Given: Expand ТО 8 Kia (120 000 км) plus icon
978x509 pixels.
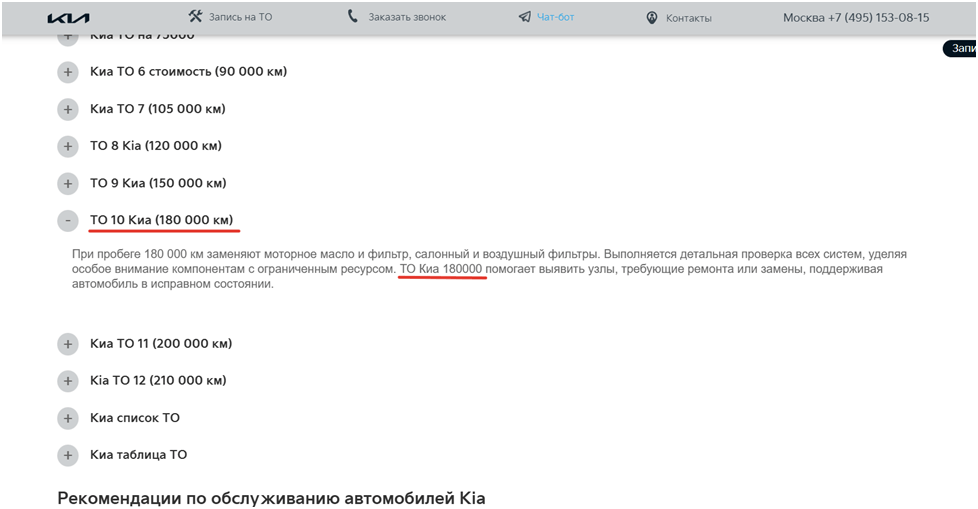Looking at the screenshot, I should (x=68, y=147).
